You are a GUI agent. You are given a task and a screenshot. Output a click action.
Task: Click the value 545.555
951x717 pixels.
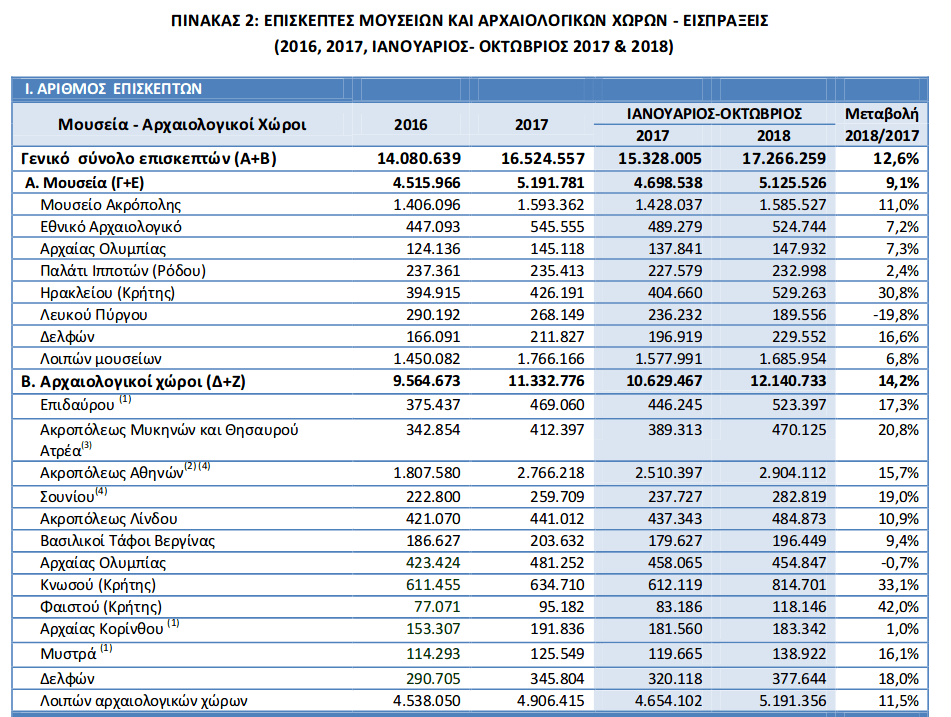pos(557,227)
